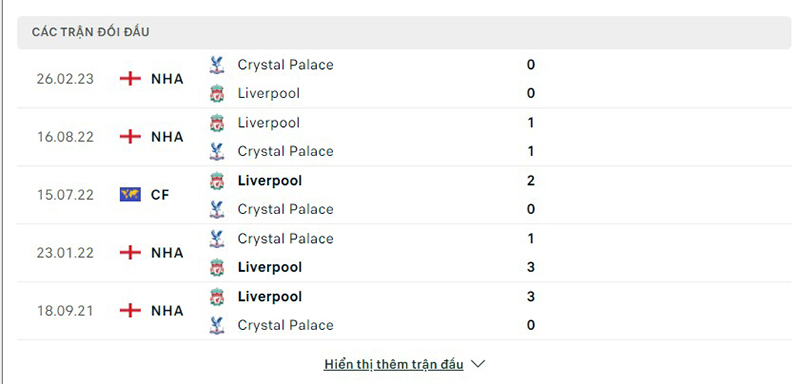Screen dimensions: 800x384
Task: Click CF competition label
Action: pyautogui.click(x=160, y=195)
